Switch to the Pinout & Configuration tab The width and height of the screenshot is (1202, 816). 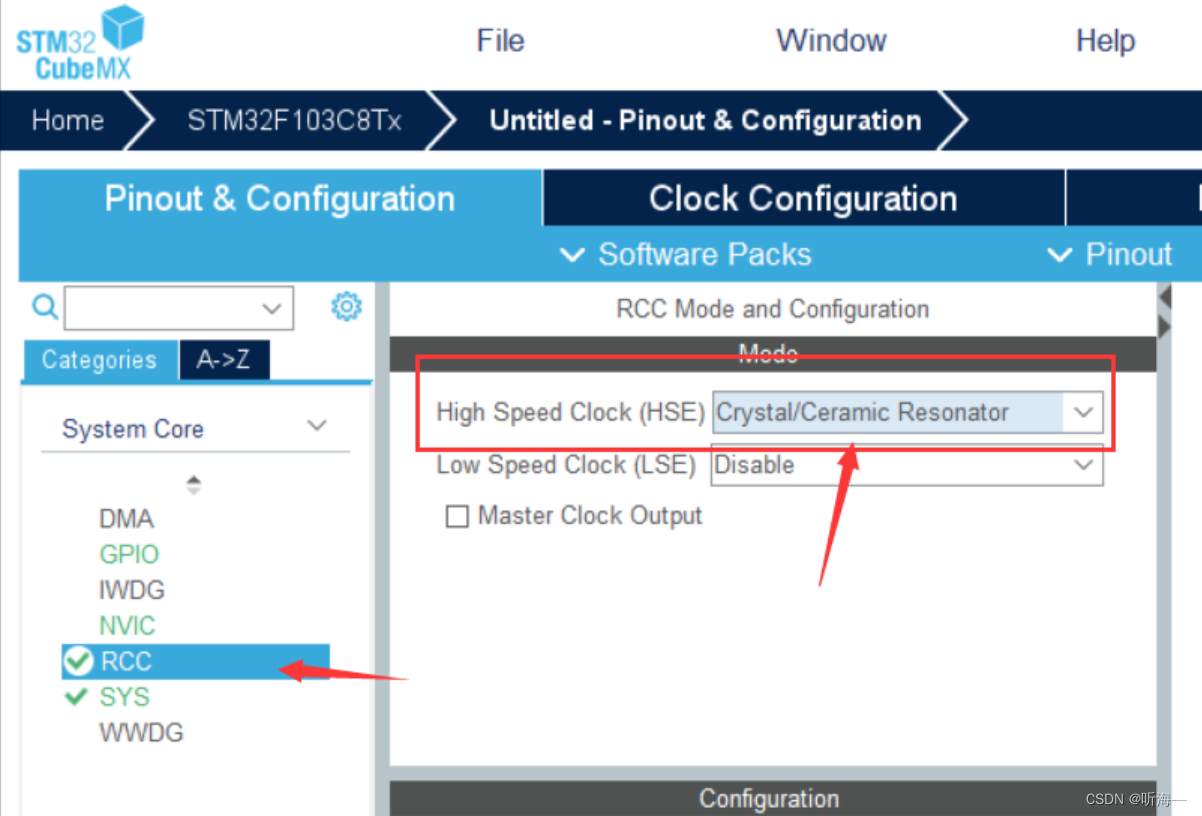280,198
